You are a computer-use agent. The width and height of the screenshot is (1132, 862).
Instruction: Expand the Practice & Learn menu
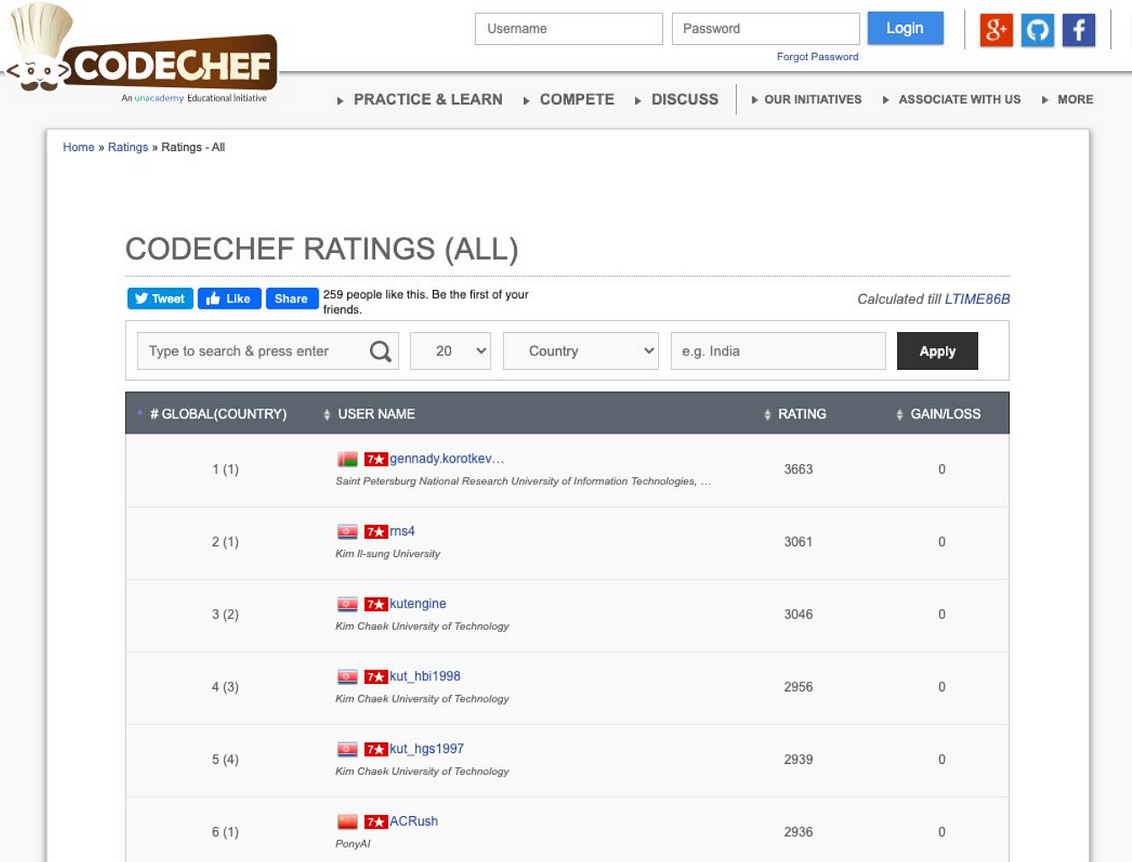coord(420,100)
